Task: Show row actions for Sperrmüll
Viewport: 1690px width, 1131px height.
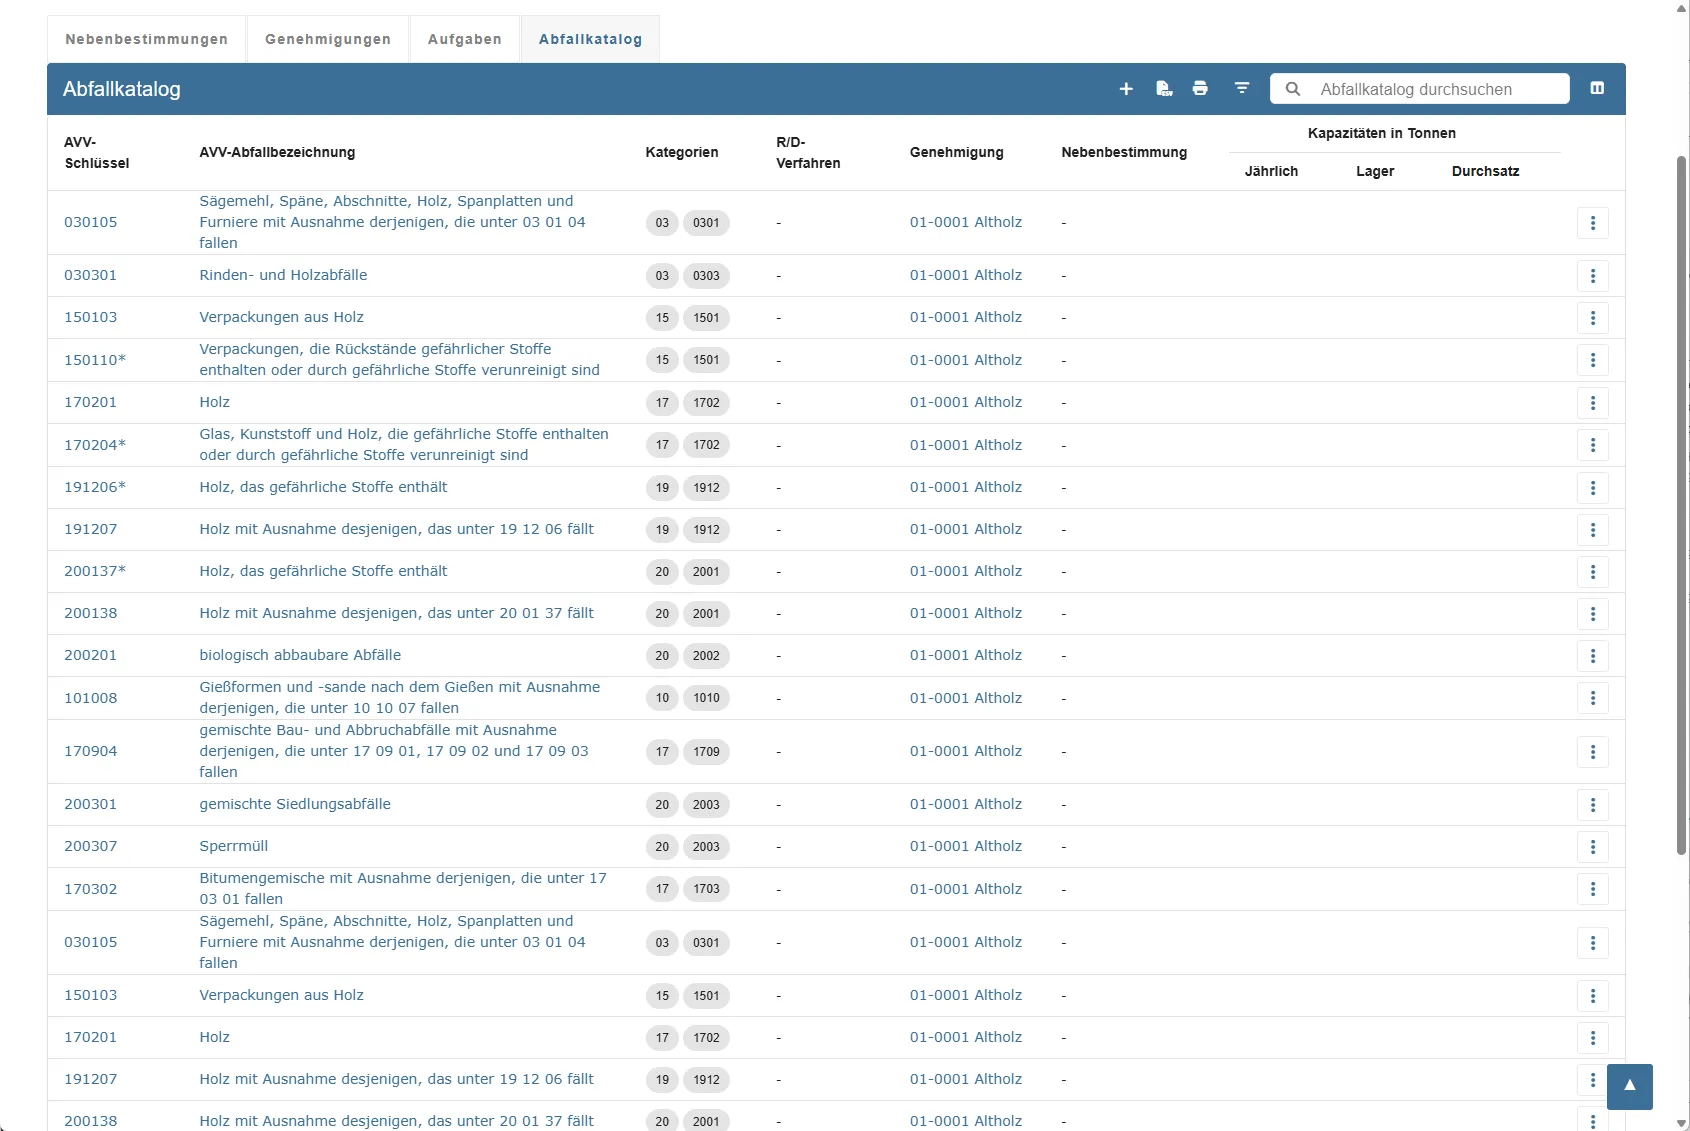Action: [x=1593, y=847]
